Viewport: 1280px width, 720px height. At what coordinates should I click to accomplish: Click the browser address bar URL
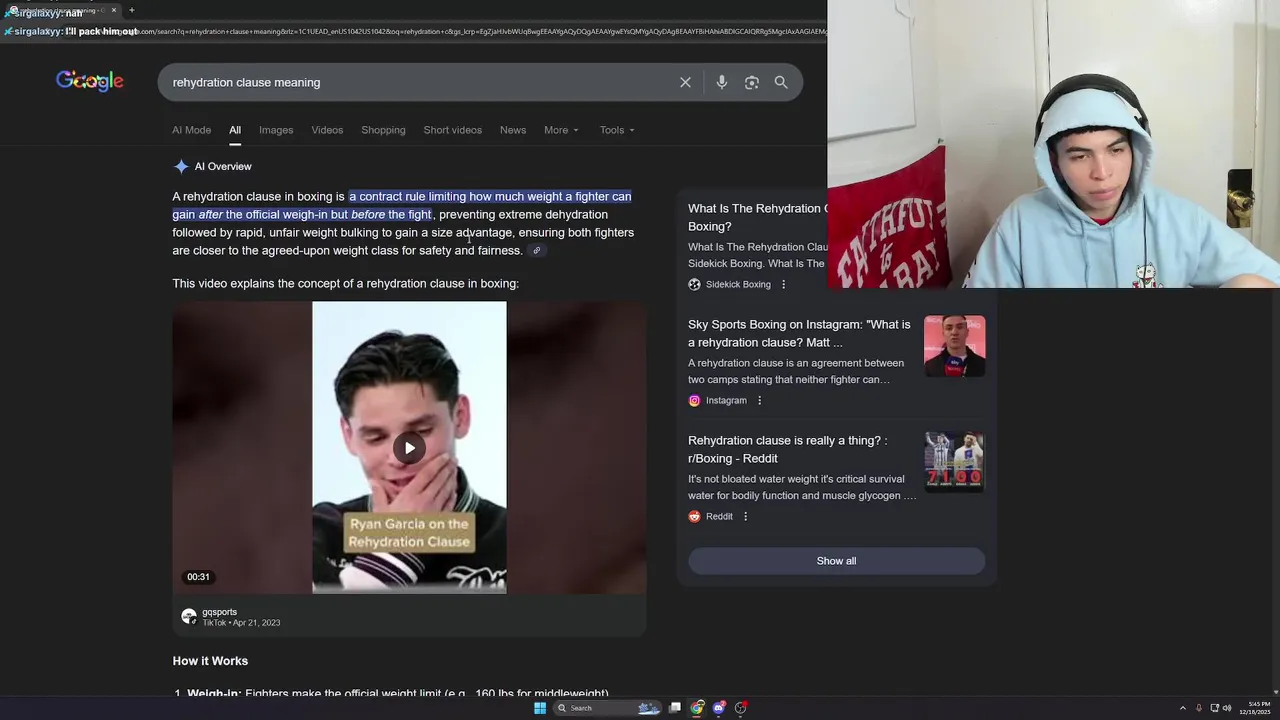click(480, 31)
